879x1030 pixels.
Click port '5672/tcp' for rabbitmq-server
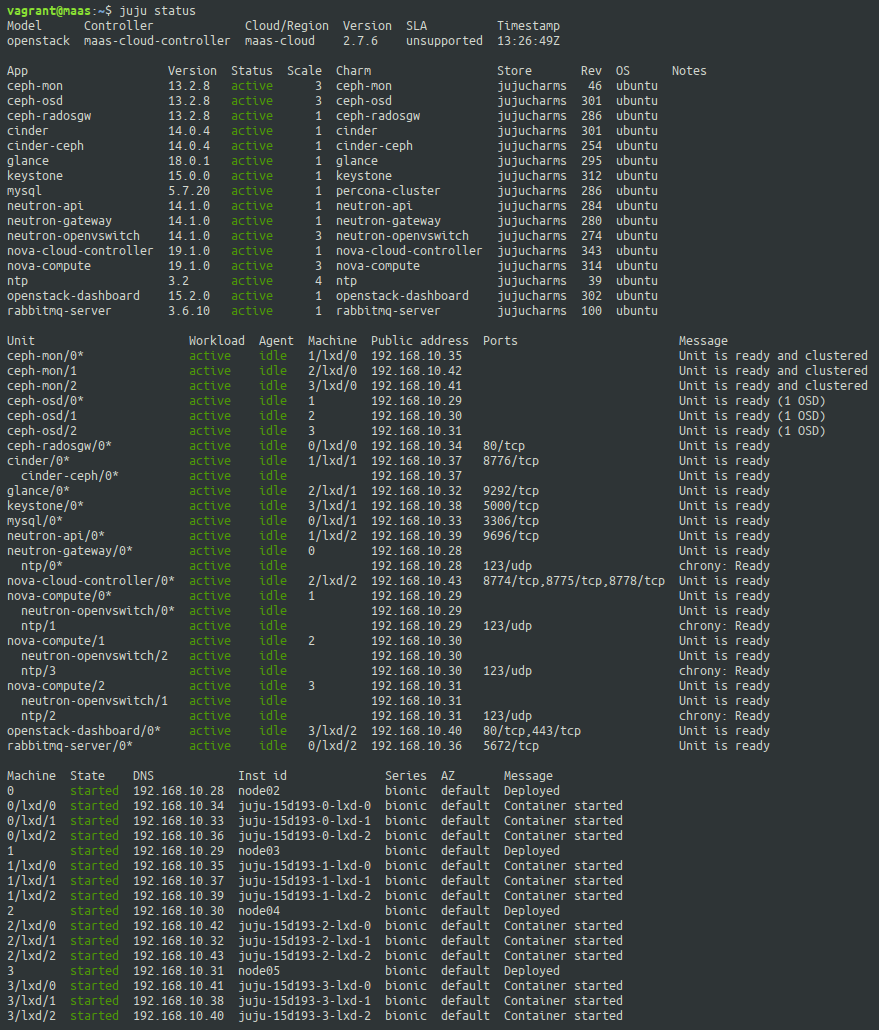click(x=510, y=746)
